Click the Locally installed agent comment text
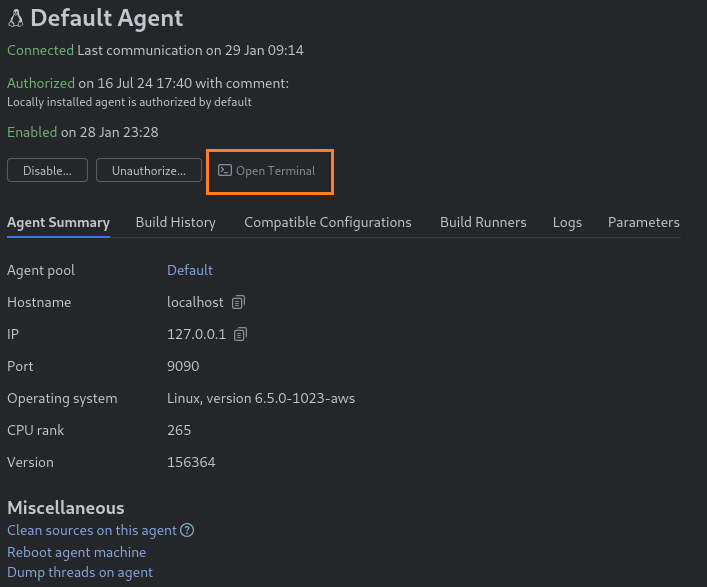 pos(129,102)
